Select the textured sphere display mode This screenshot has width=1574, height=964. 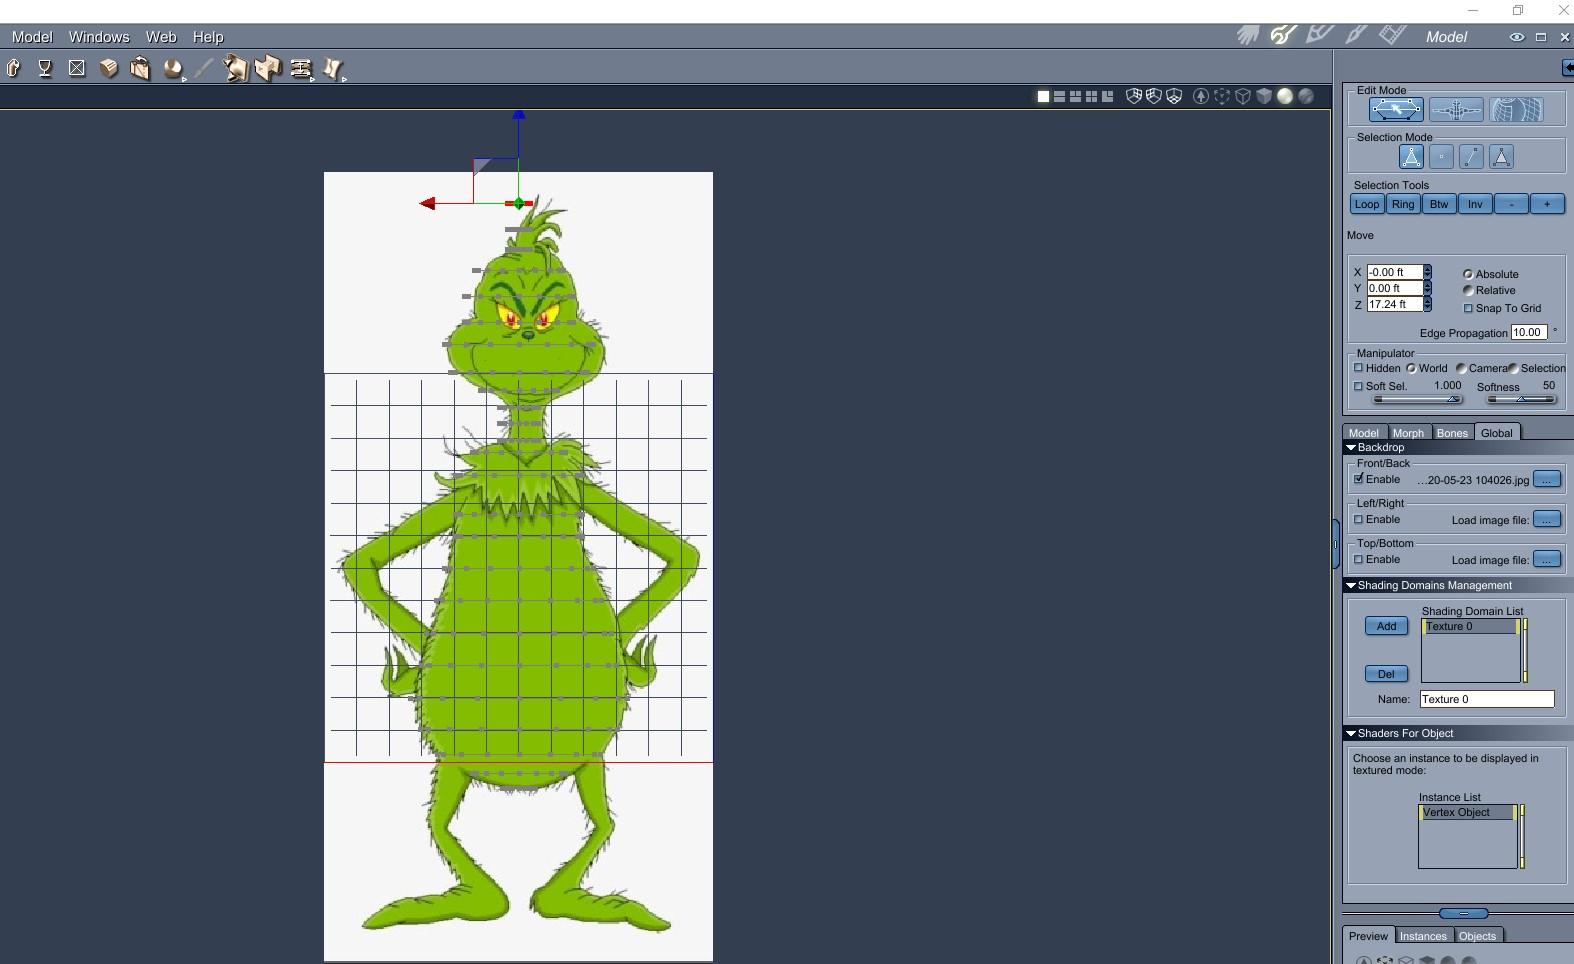tap(1306, 96)
